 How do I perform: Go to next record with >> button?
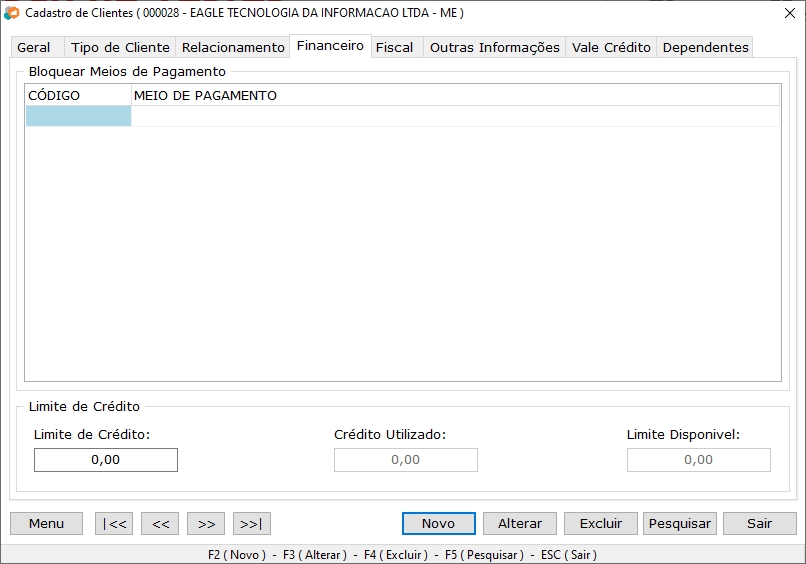(206, 523)
